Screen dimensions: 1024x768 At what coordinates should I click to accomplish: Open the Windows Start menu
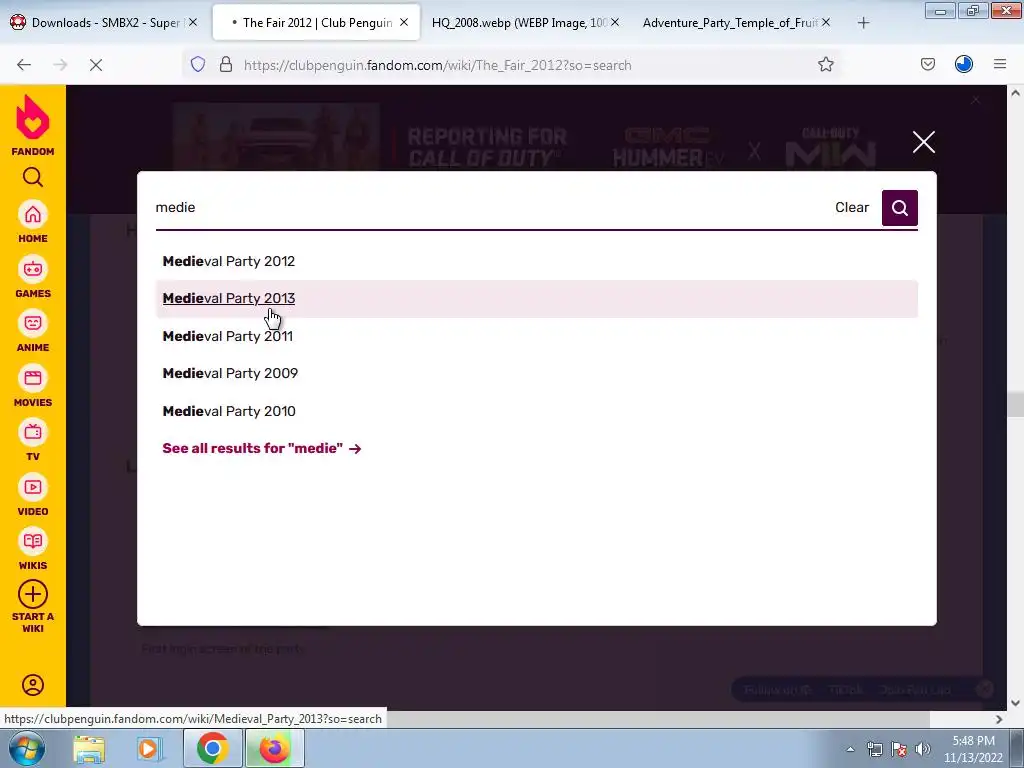(x=26, y=748)
